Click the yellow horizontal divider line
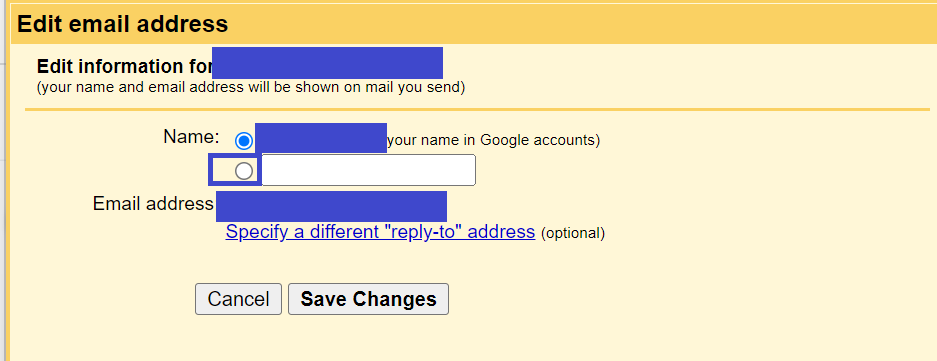This screenshot has width=937, height=361. coord(477,109)
